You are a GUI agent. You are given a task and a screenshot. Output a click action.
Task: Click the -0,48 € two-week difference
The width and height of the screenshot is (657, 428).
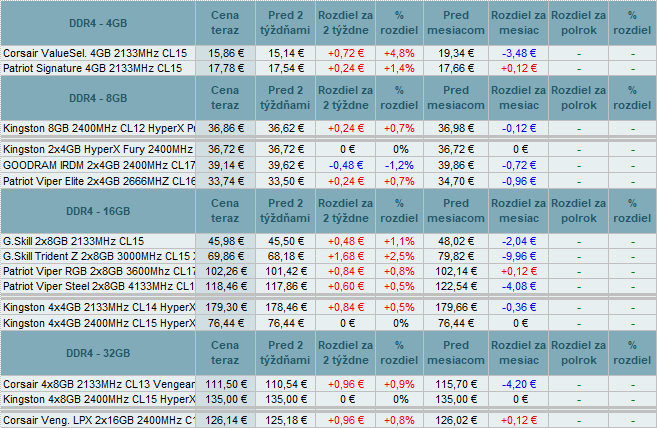click(346, 165)
